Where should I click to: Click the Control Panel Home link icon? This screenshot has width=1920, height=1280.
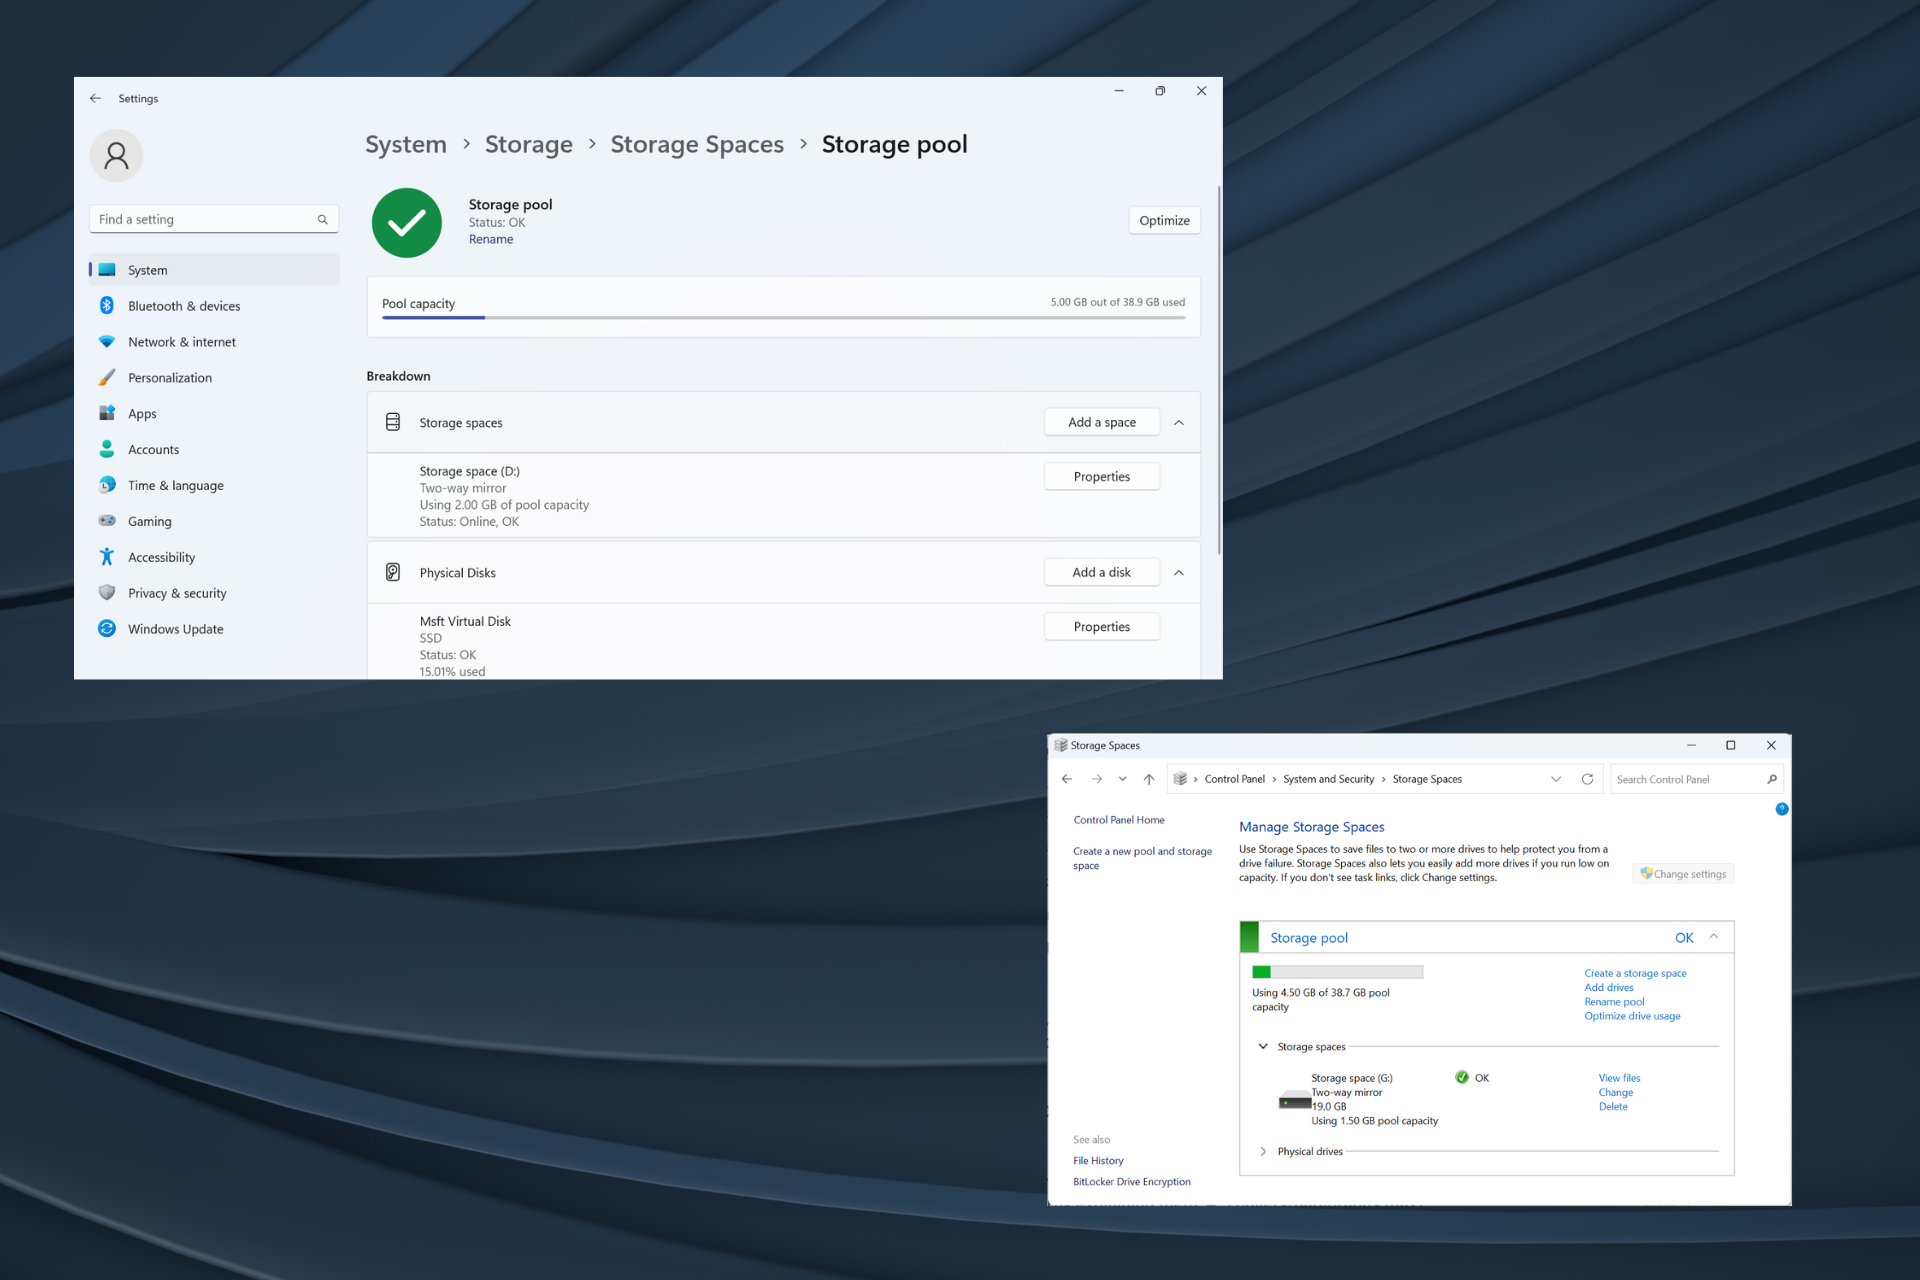click(x=1120, y=820)
